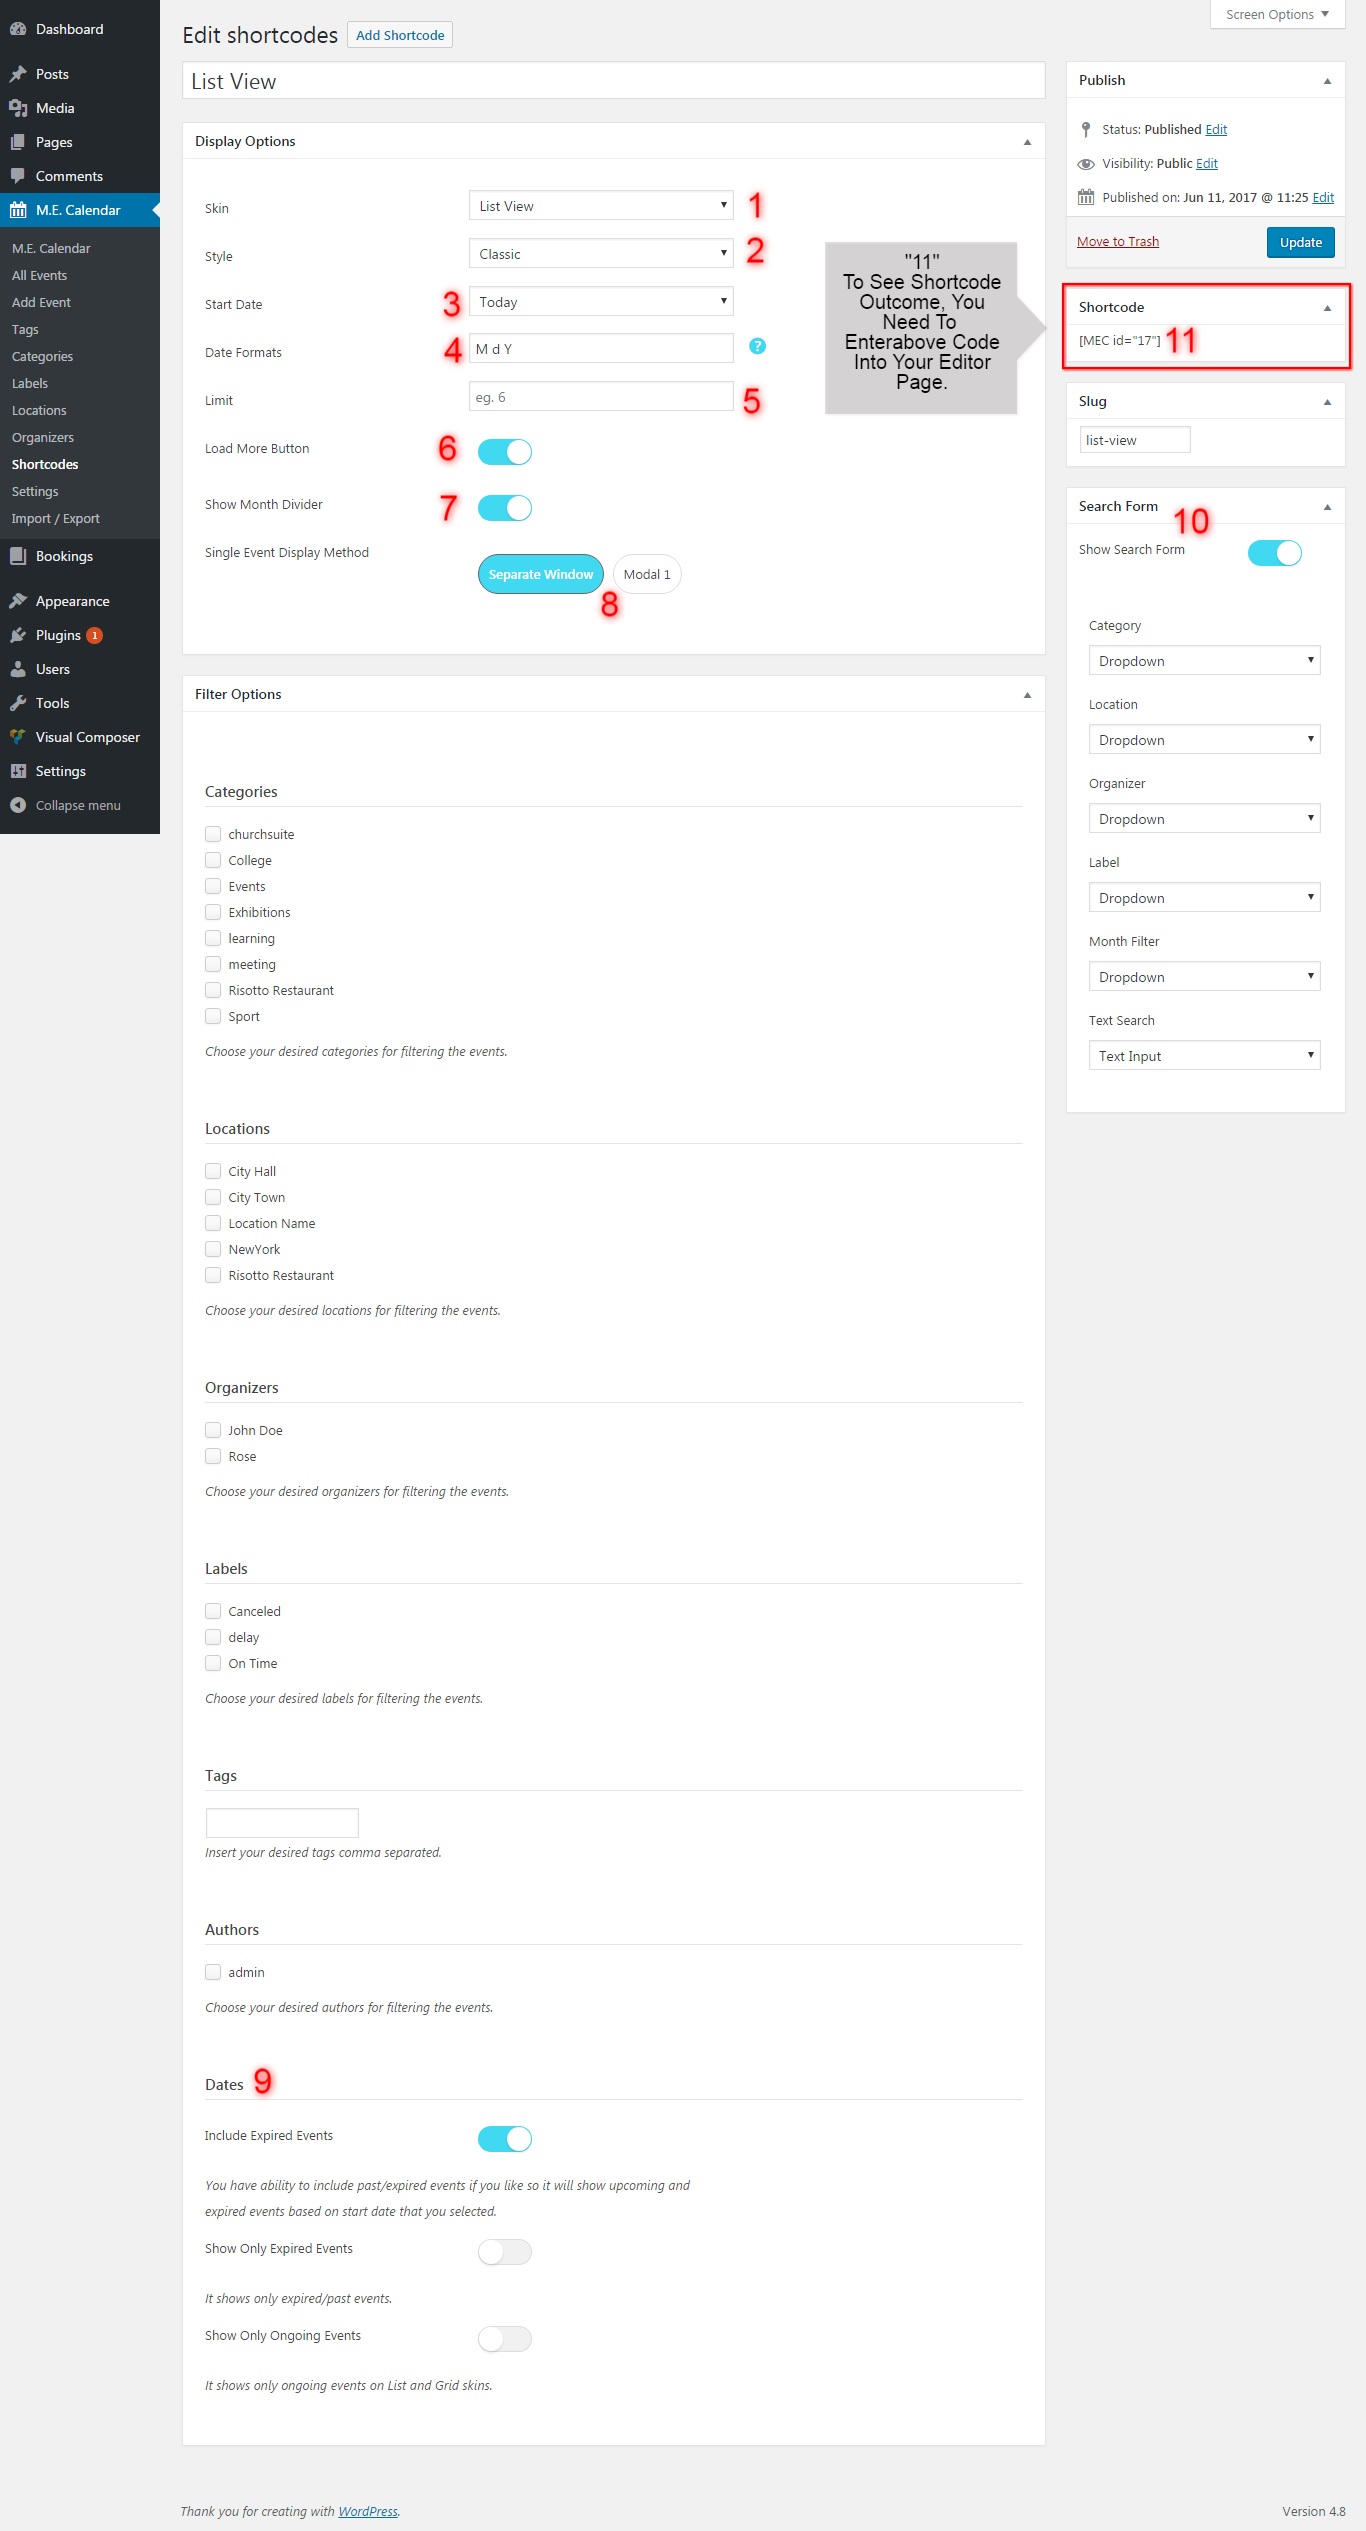Click the Tools wrench icon
Screen dimensions: 1366x2531
click(18, 703)
